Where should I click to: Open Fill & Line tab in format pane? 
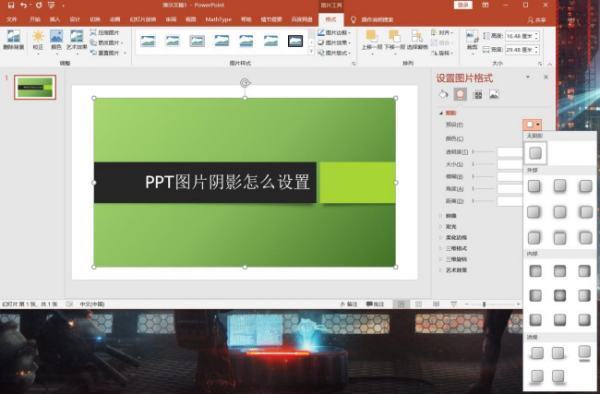point(443,94)
